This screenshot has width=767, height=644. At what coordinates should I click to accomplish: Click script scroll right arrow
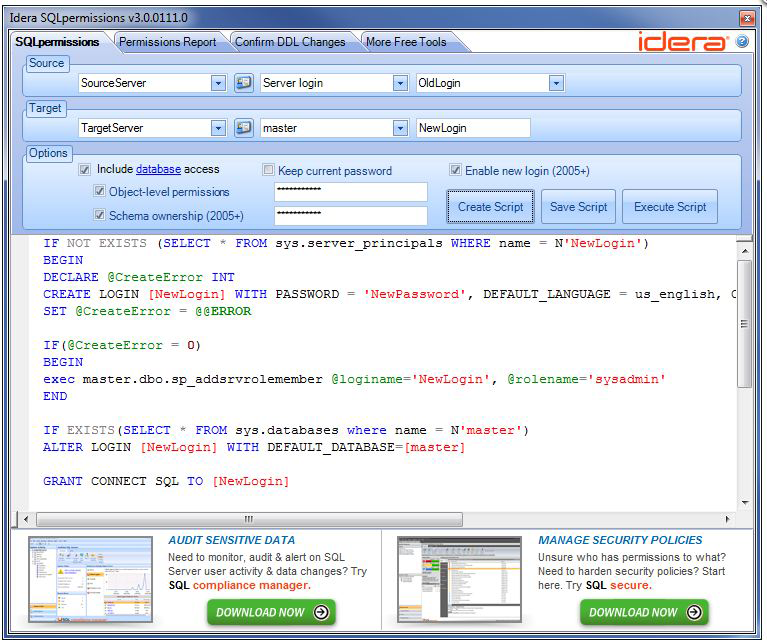pos(727,519)
